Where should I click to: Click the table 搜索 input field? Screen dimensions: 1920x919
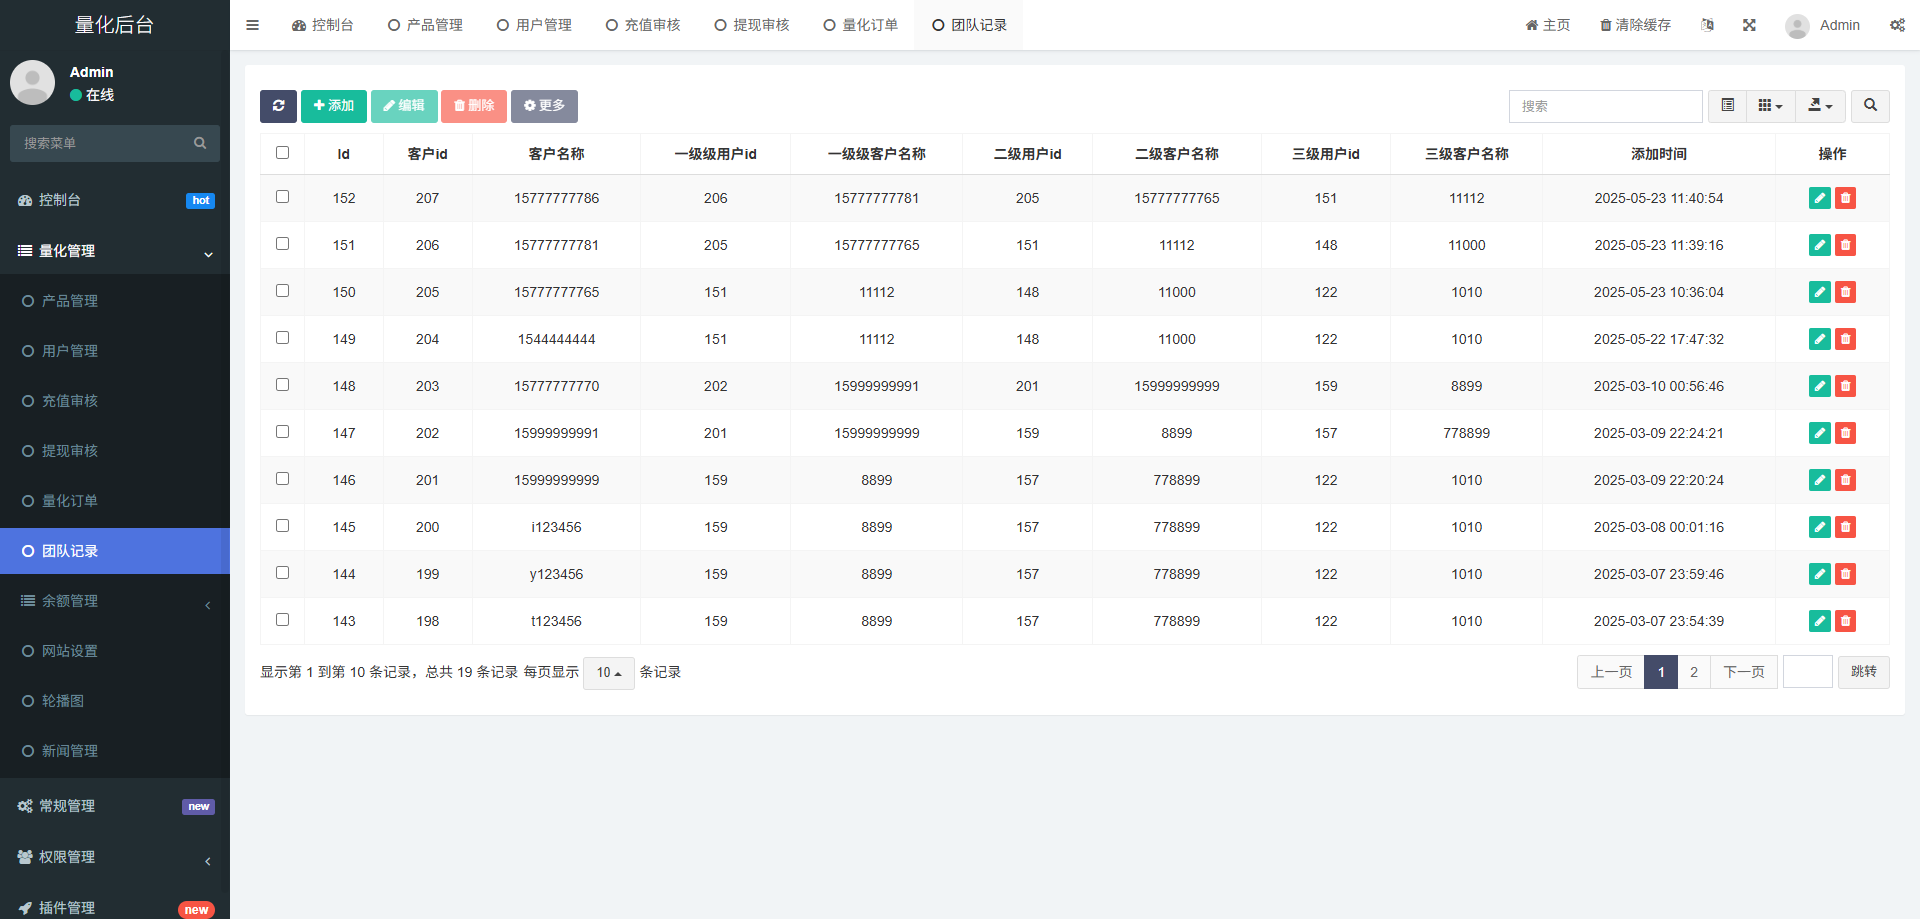click(1605, 106)
